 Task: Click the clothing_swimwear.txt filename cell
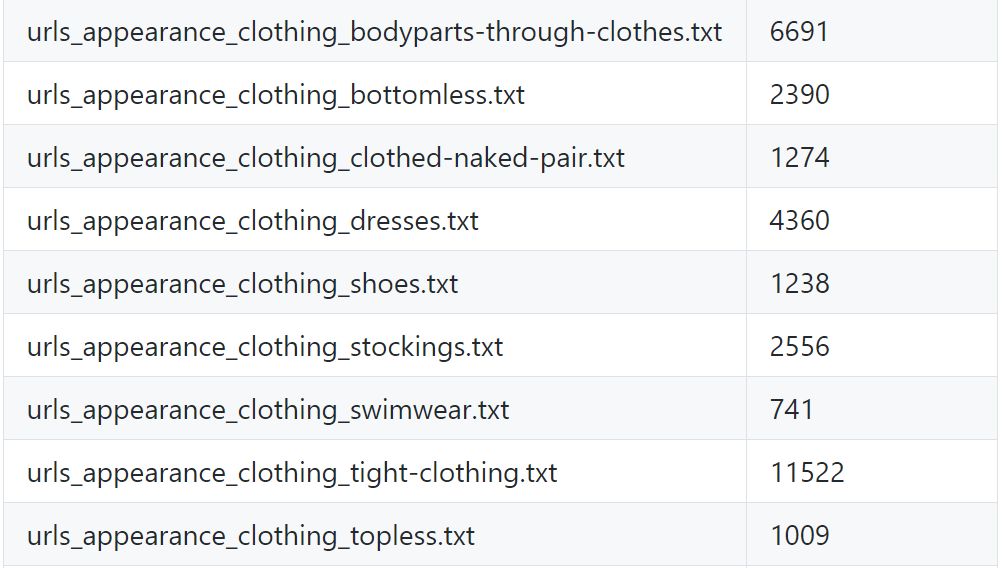click(x=268, y=409)
